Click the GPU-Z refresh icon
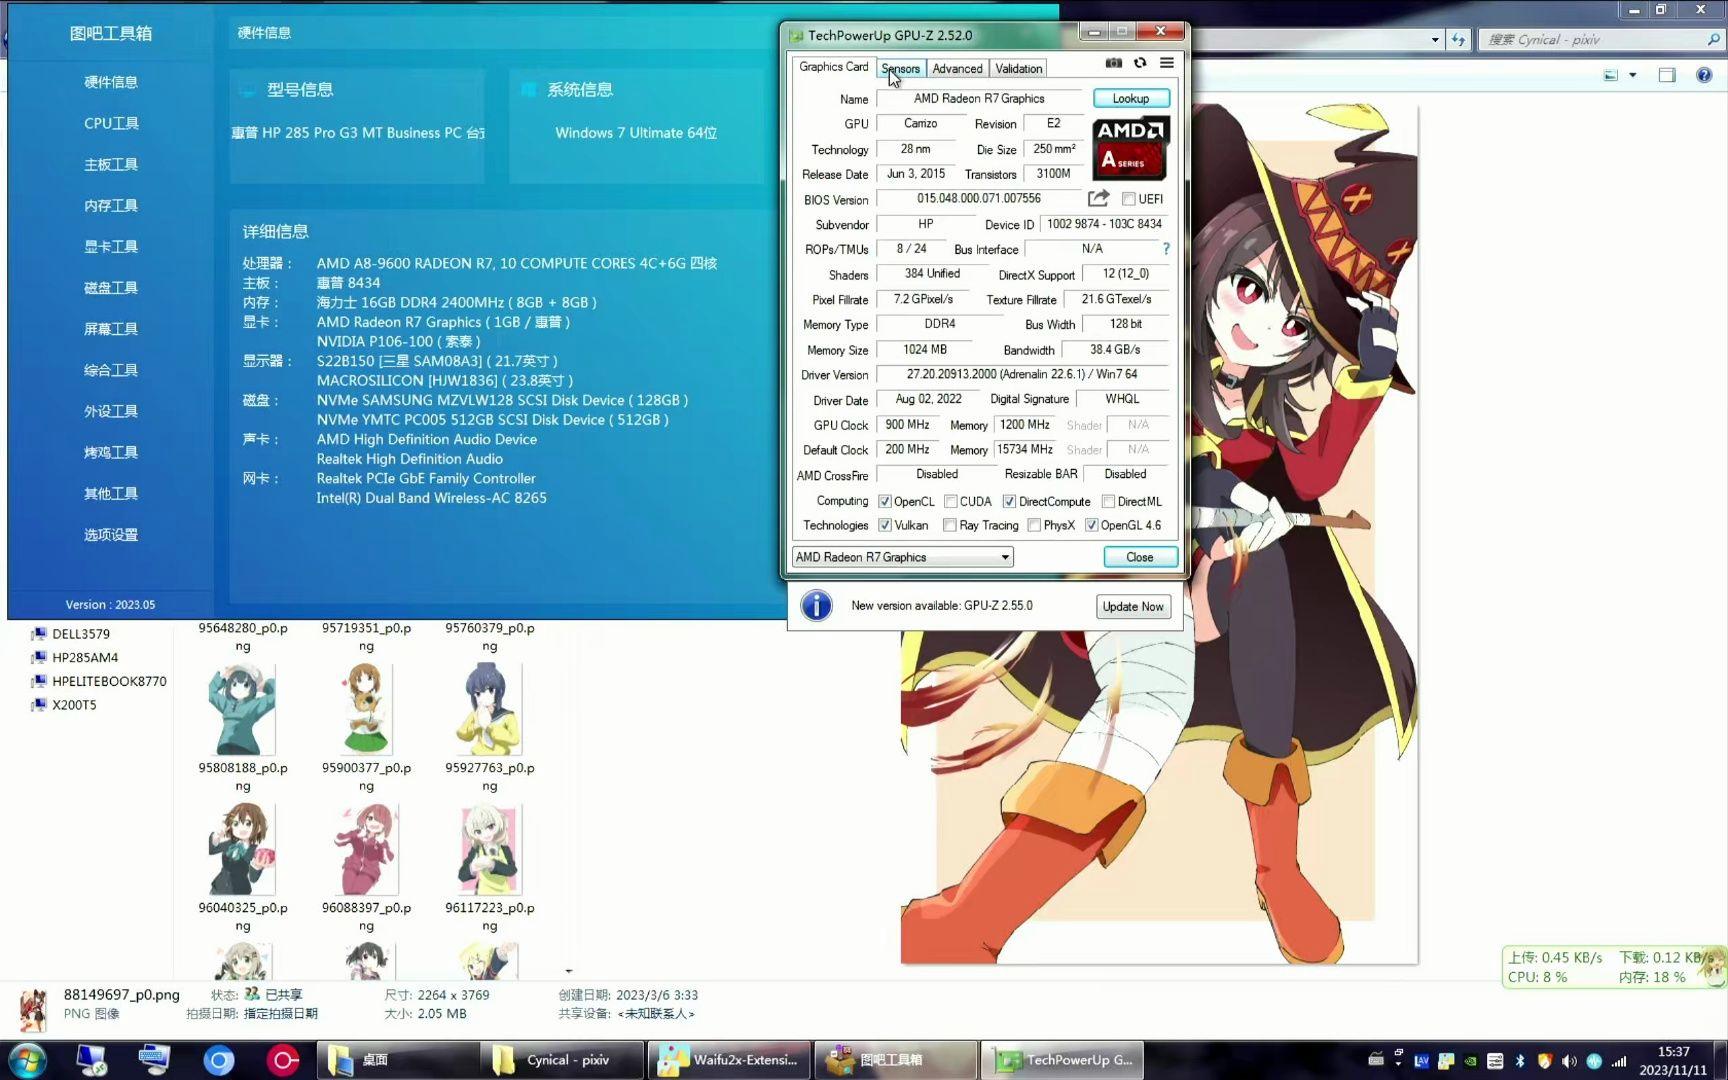Image resolution: width=1728 pixels, height=1080 pixels. point(1140,63)
